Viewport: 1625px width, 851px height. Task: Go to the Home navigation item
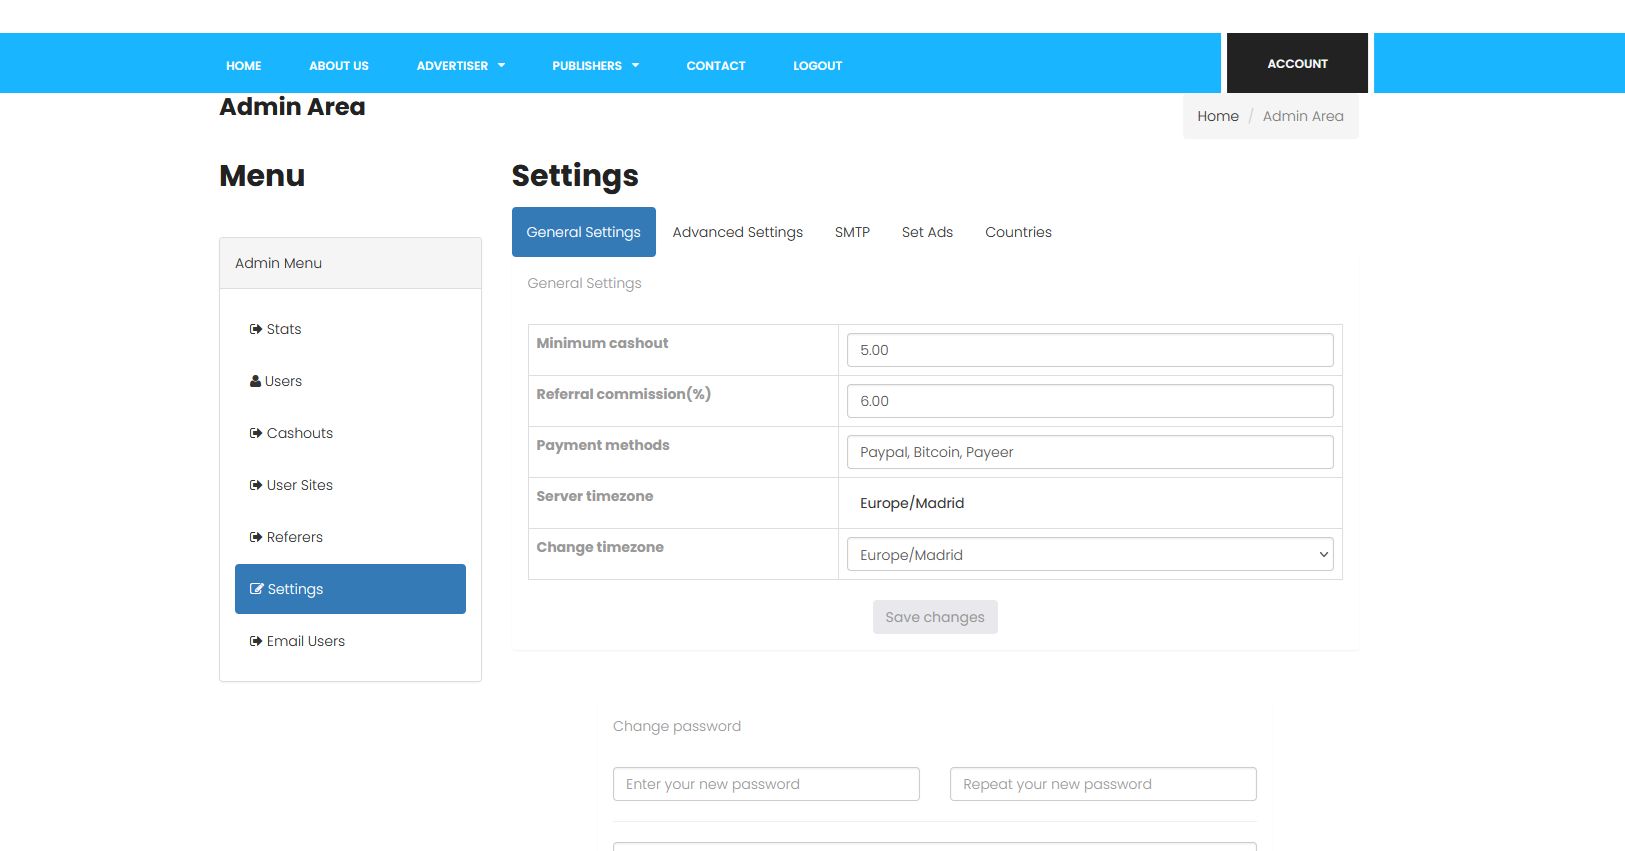tap(243, 66)
